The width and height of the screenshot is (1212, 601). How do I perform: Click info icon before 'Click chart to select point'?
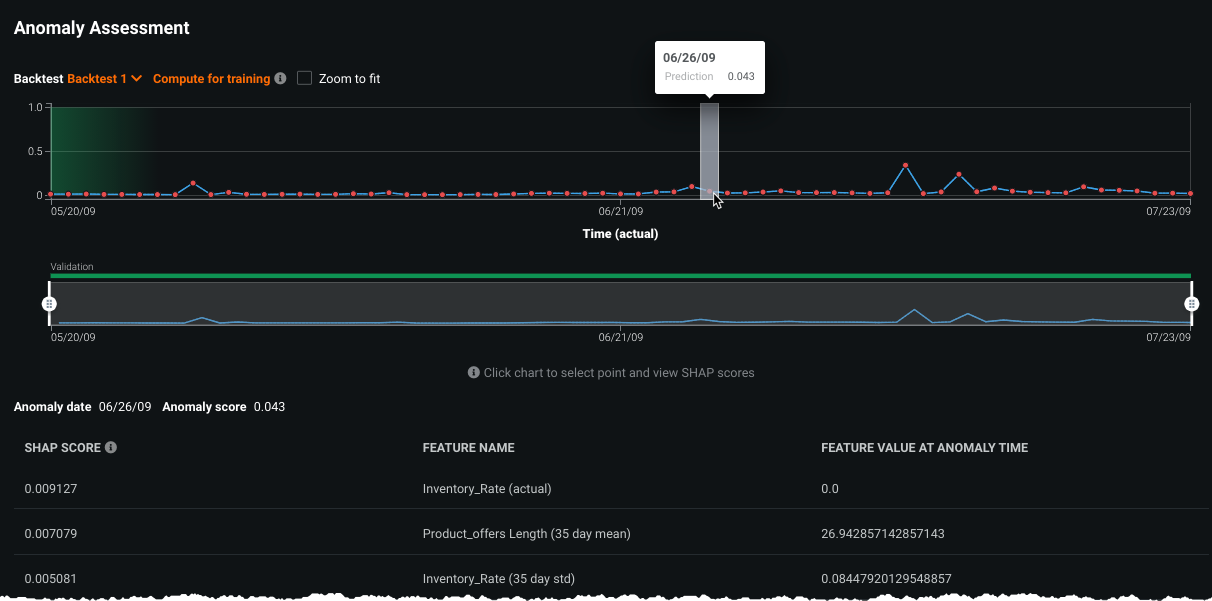coord(474,372)
